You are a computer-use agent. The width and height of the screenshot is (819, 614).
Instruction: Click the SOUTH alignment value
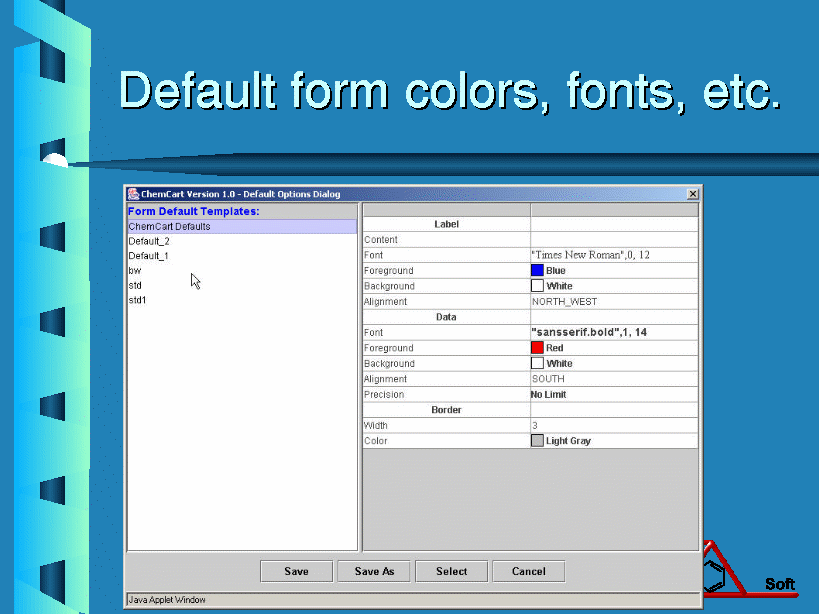pyautogui.click(x=548, y=379)
